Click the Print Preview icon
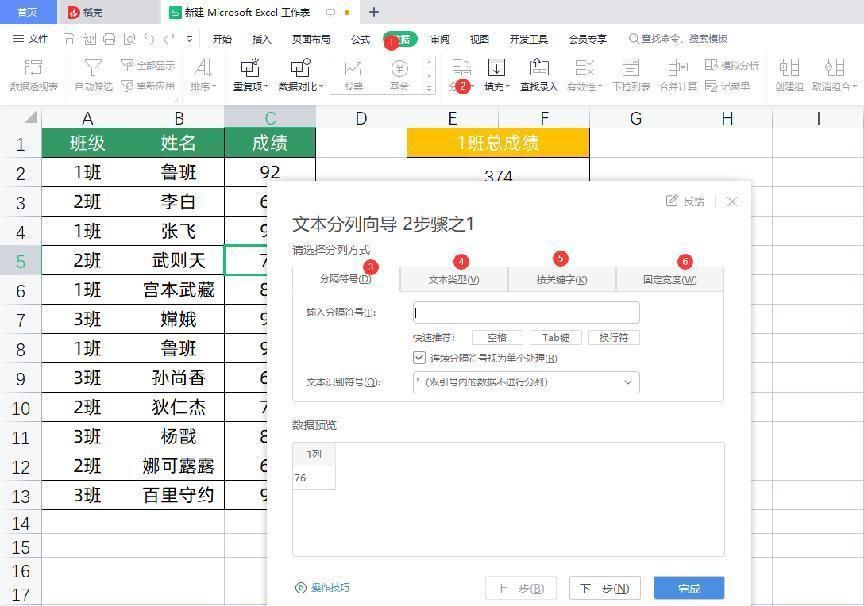The width and height of the screenshot is (864, 606). click(129, 39)
